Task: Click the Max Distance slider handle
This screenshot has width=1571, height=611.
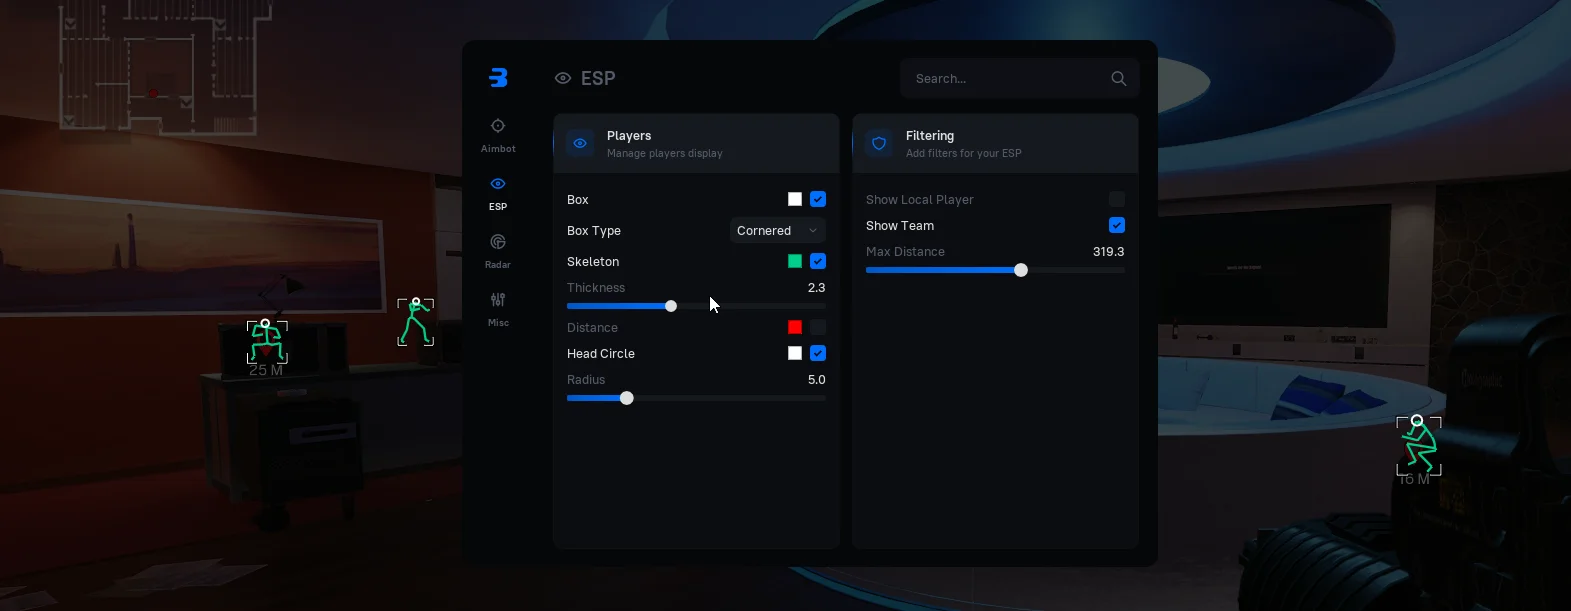Action: (x=1021, y=270)
